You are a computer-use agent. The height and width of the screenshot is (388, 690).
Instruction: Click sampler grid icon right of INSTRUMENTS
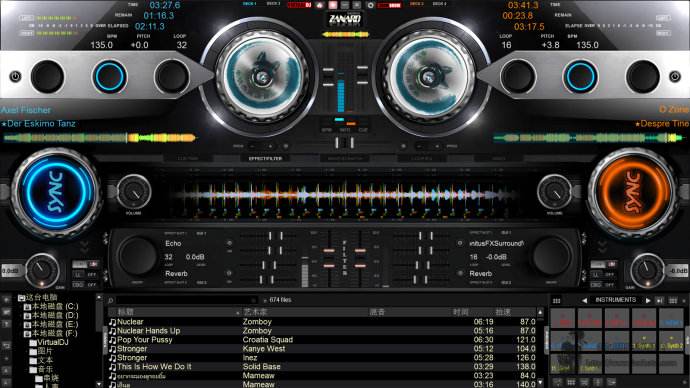[x=673, y=300]
